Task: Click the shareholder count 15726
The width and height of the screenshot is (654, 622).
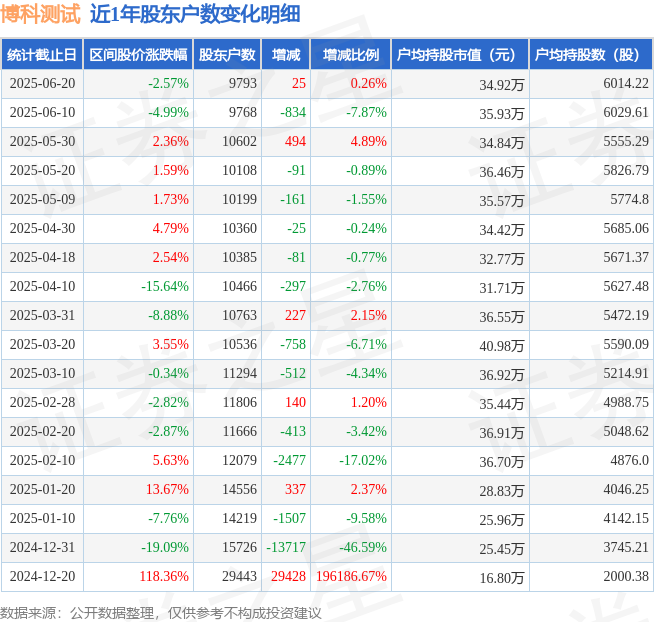Action: [239, 547]
